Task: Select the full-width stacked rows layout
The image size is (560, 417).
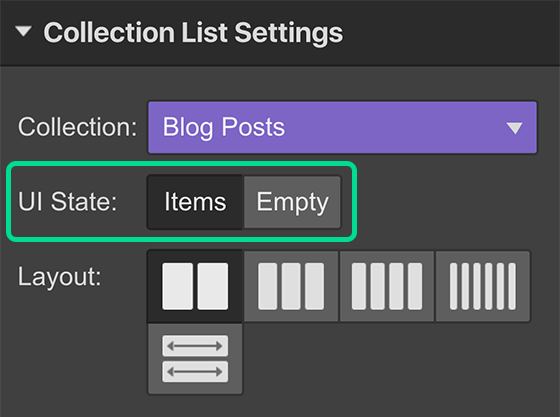Action: (x=195, y=359)
